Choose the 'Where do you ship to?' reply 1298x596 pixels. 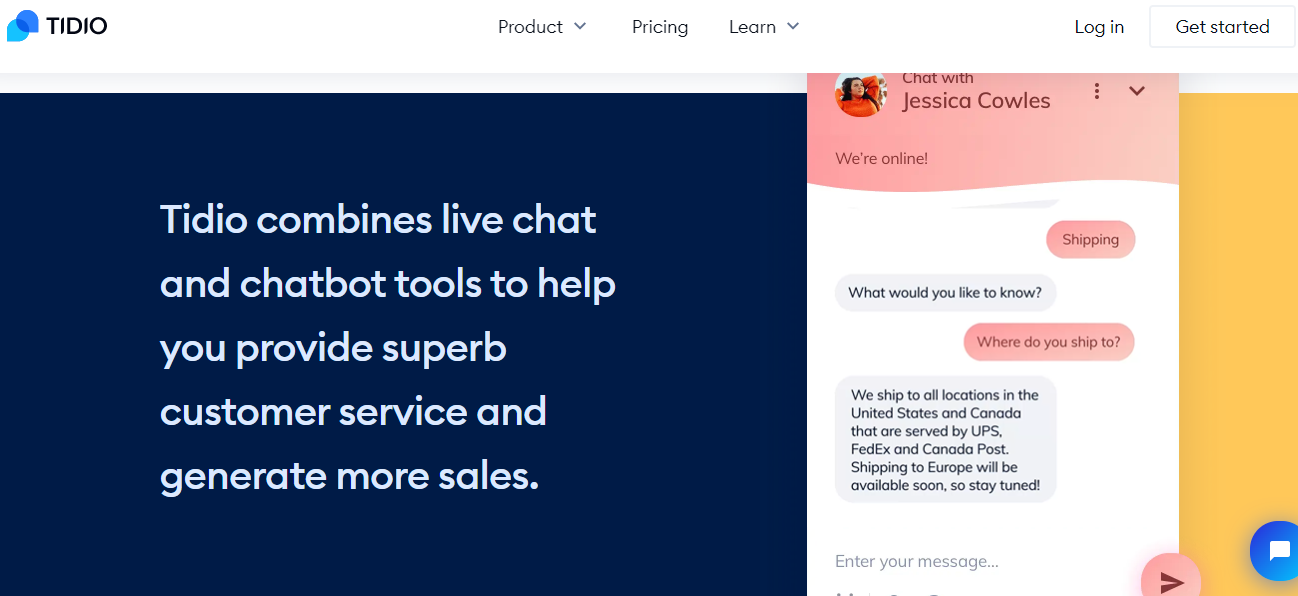[1048, 341]
